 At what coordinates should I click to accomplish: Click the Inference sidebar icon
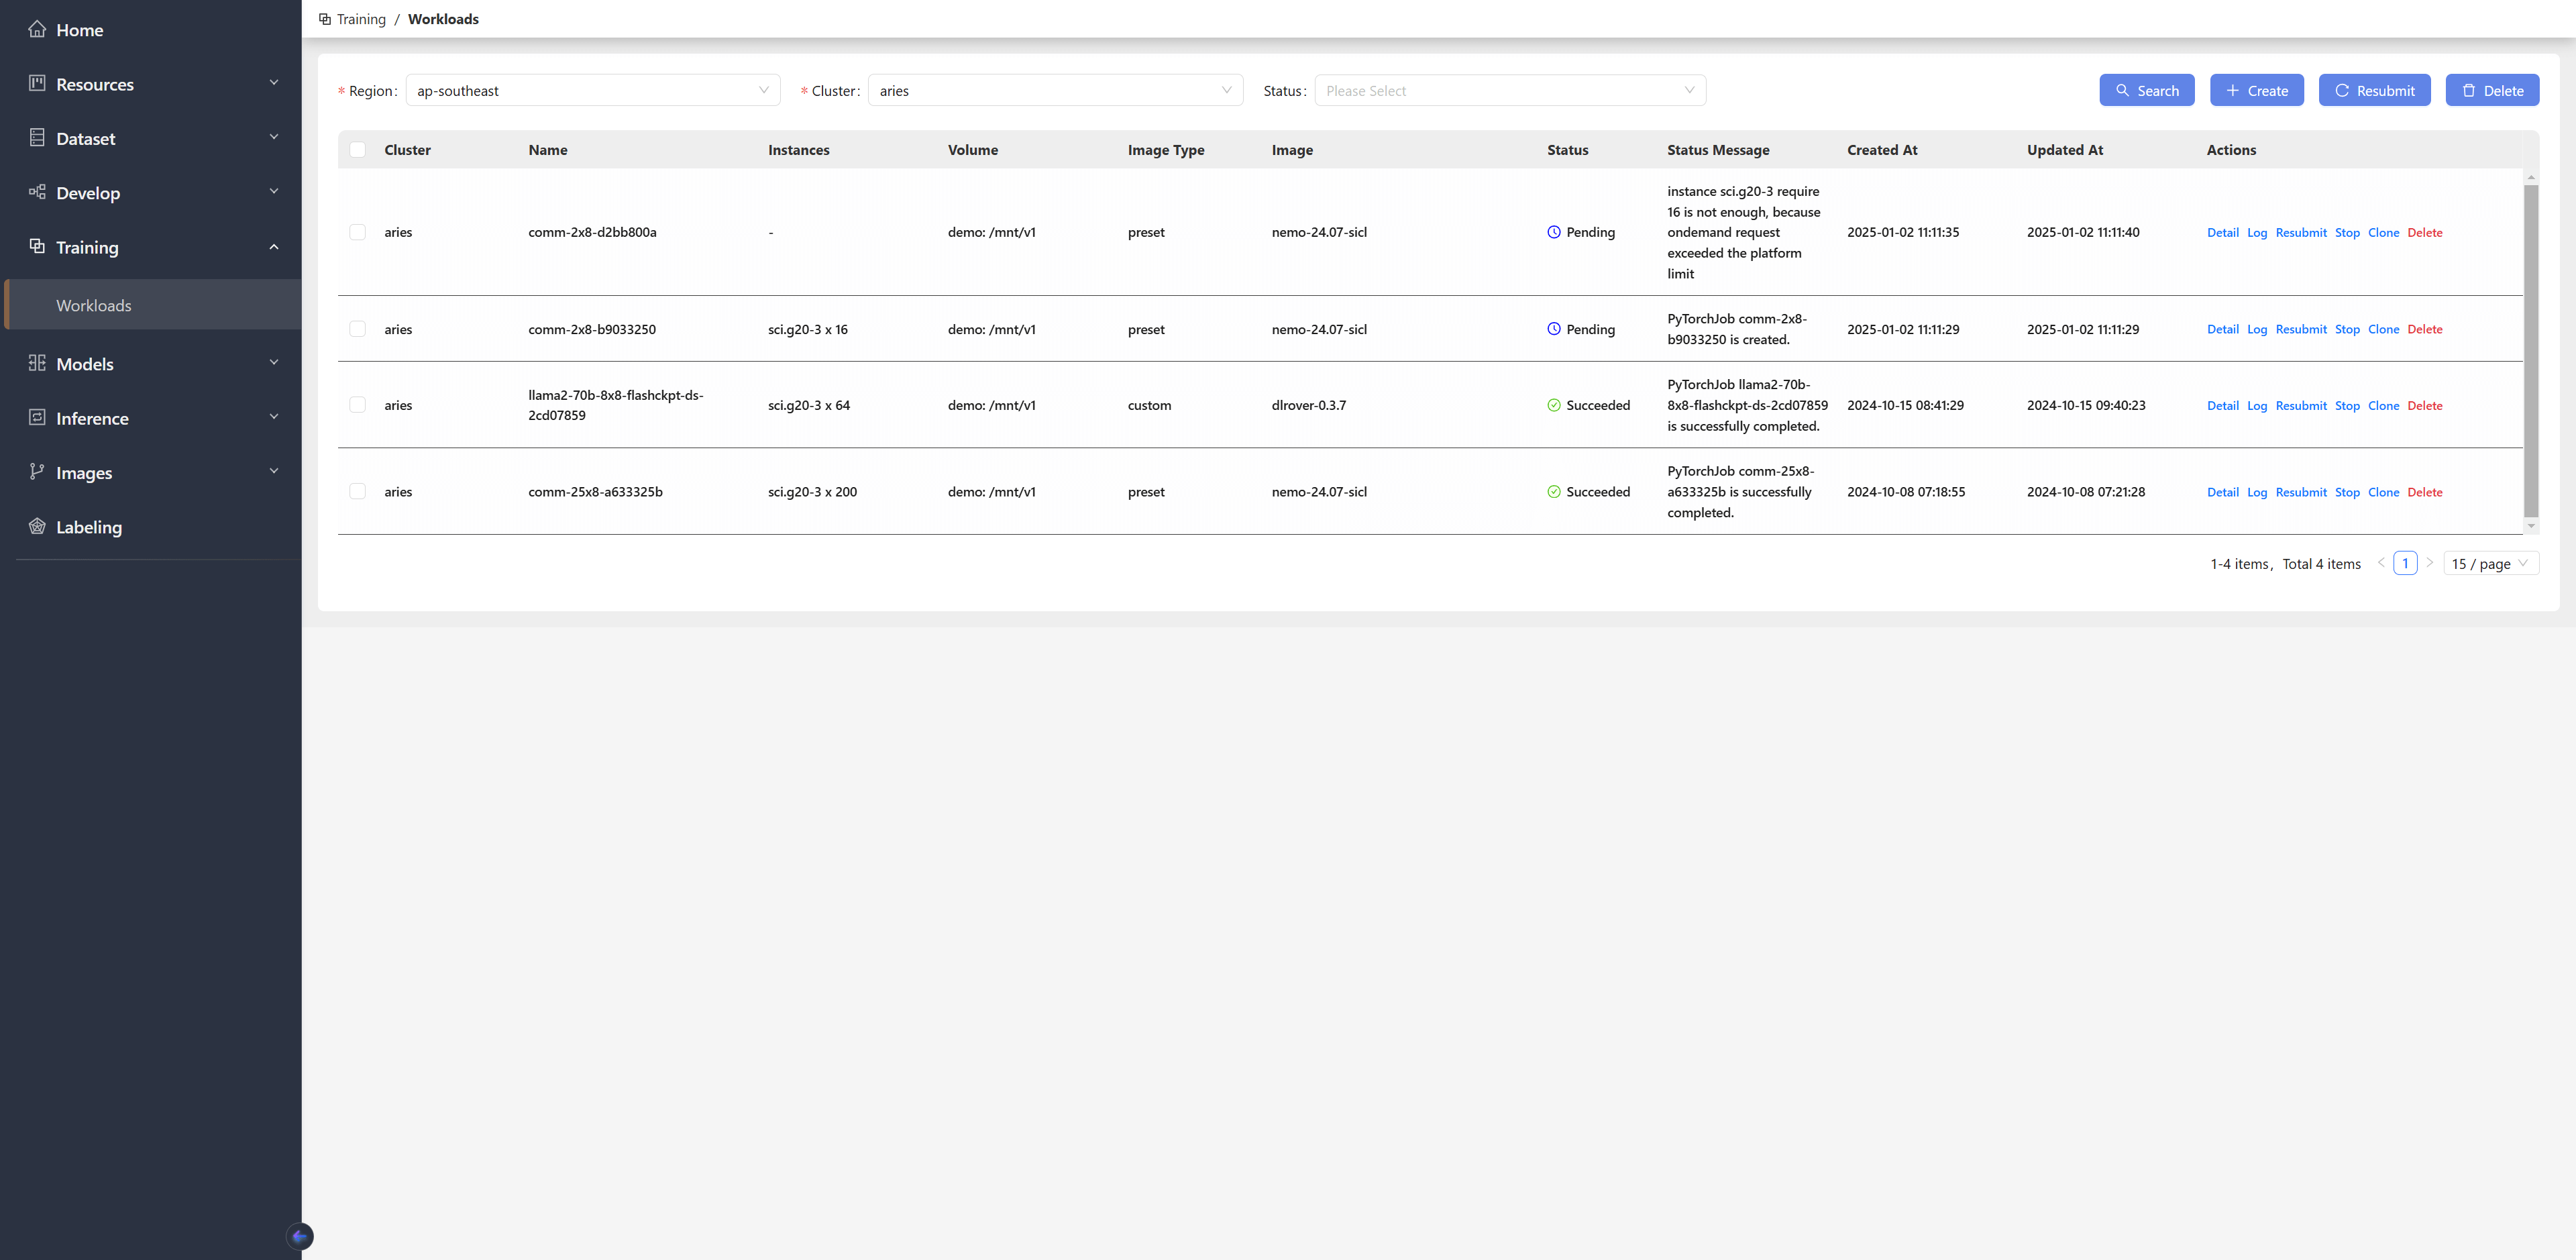coord(37,417)
